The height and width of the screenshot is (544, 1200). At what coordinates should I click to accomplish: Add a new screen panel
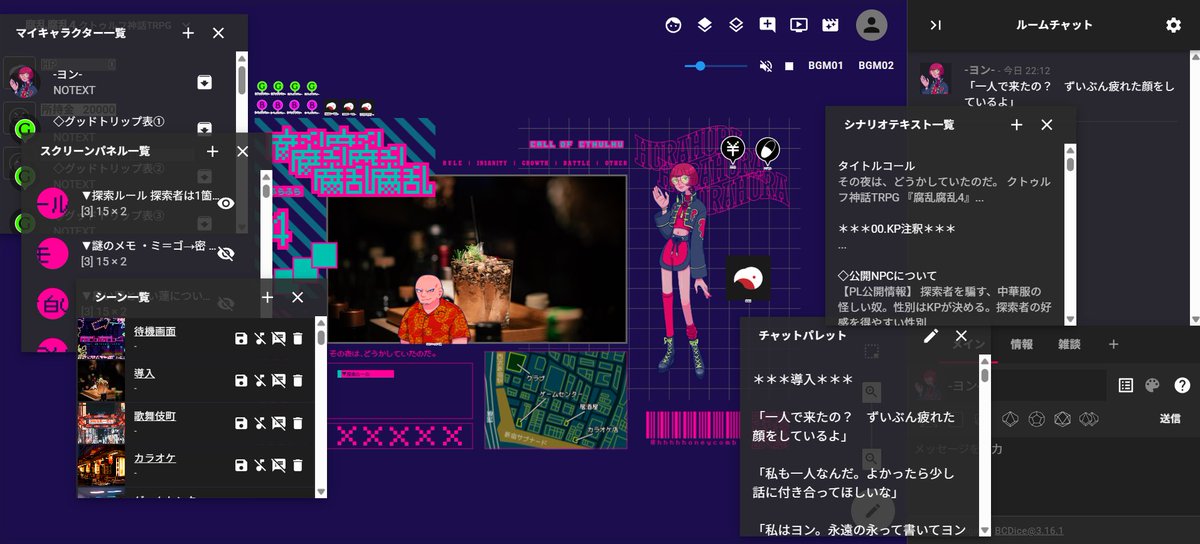click(212, 151)
